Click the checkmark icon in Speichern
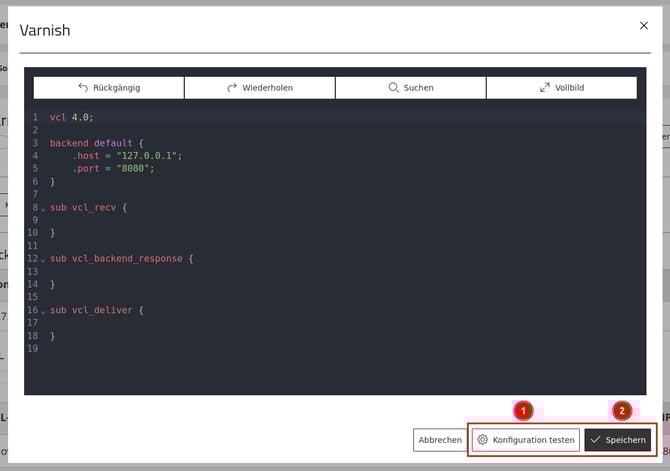The height and width of the screenshot is (471, 670). (x=596, y=440)
